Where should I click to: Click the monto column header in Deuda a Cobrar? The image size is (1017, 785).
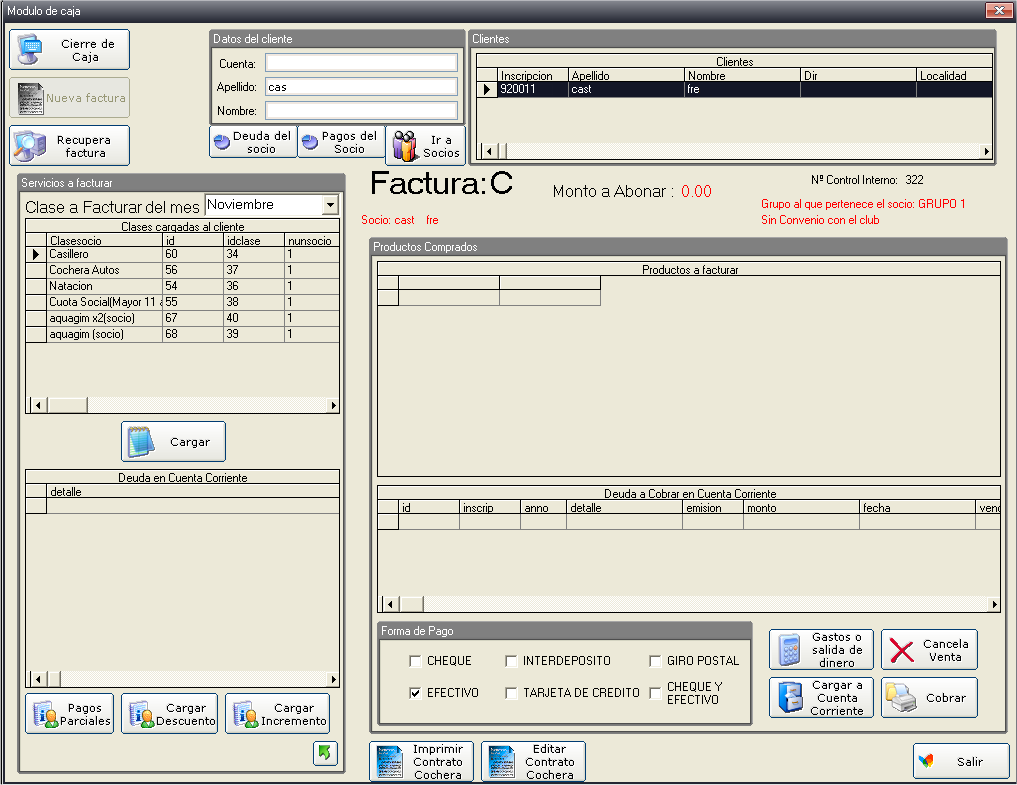[801, 508]
